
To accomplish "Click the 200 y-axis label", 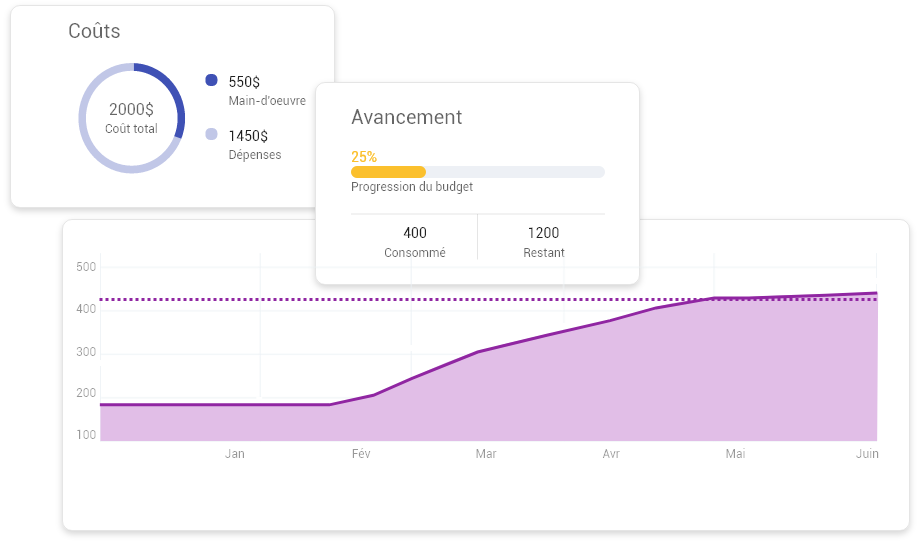I will click(86, 393).
